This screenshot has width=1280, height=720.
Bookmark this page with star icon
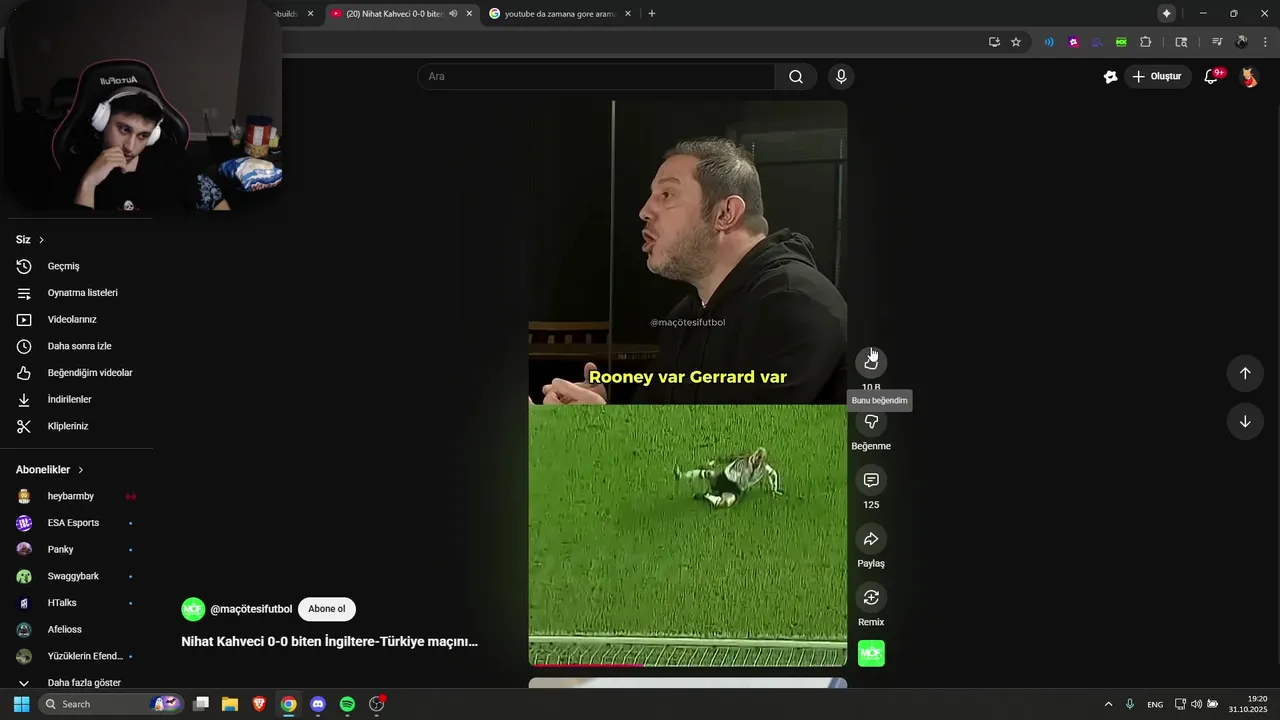point(1016,42)
